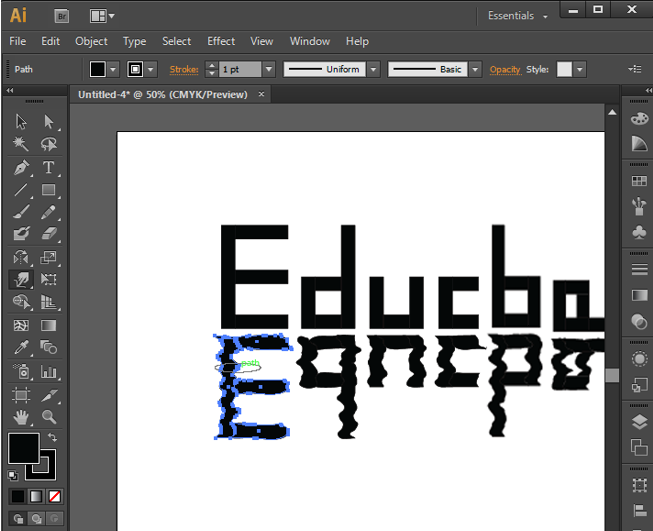This screenshot has width=653, height=531.
Task: Select the Column Graph tool
Action: click(49, 371)
